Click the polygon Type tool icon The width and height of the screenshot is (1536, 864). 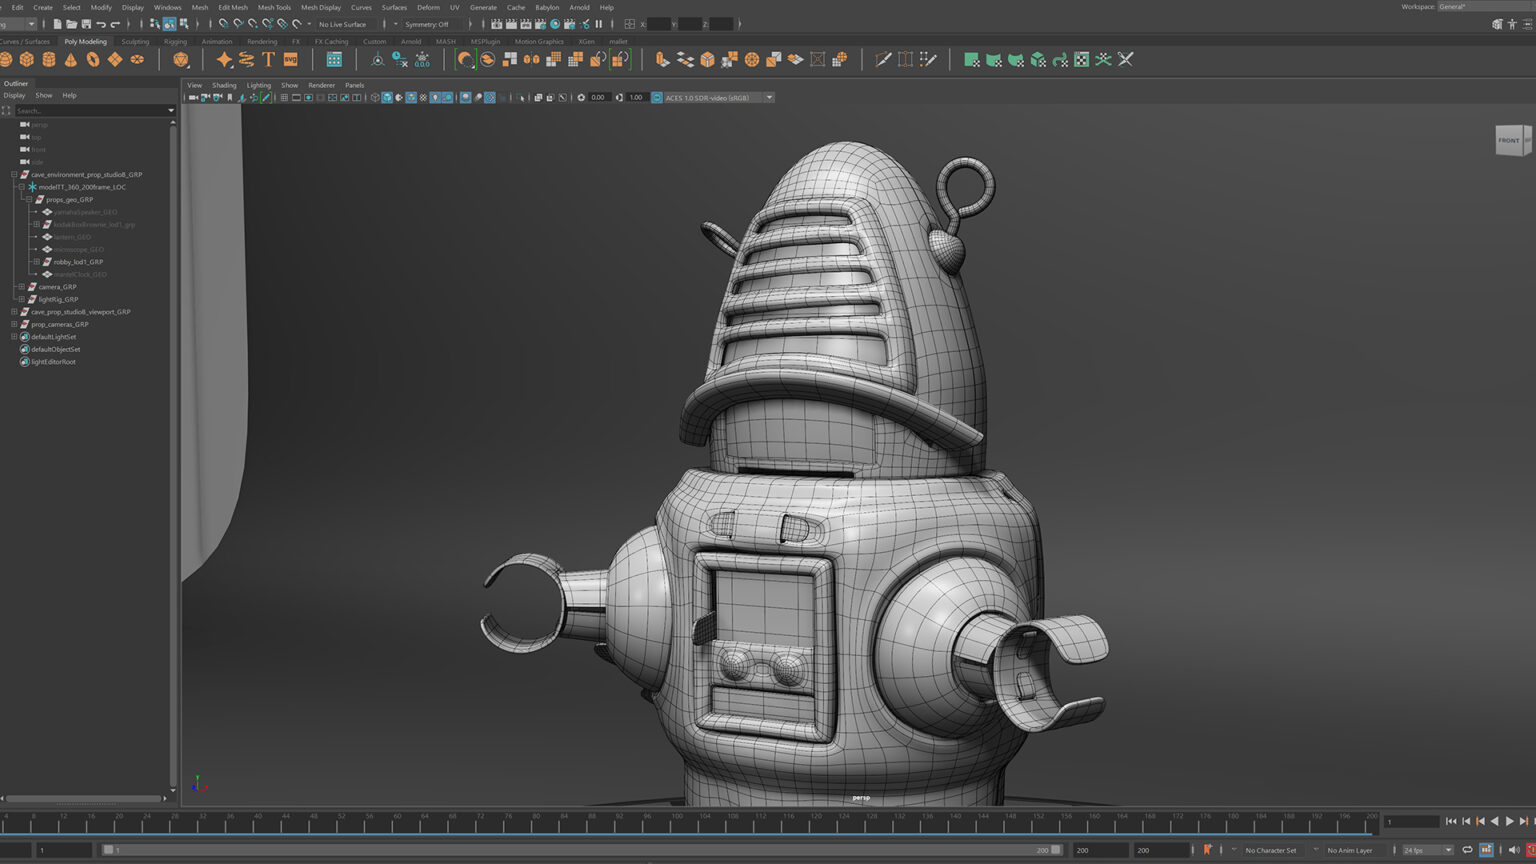pyautogui.click(x=268, y=60)
